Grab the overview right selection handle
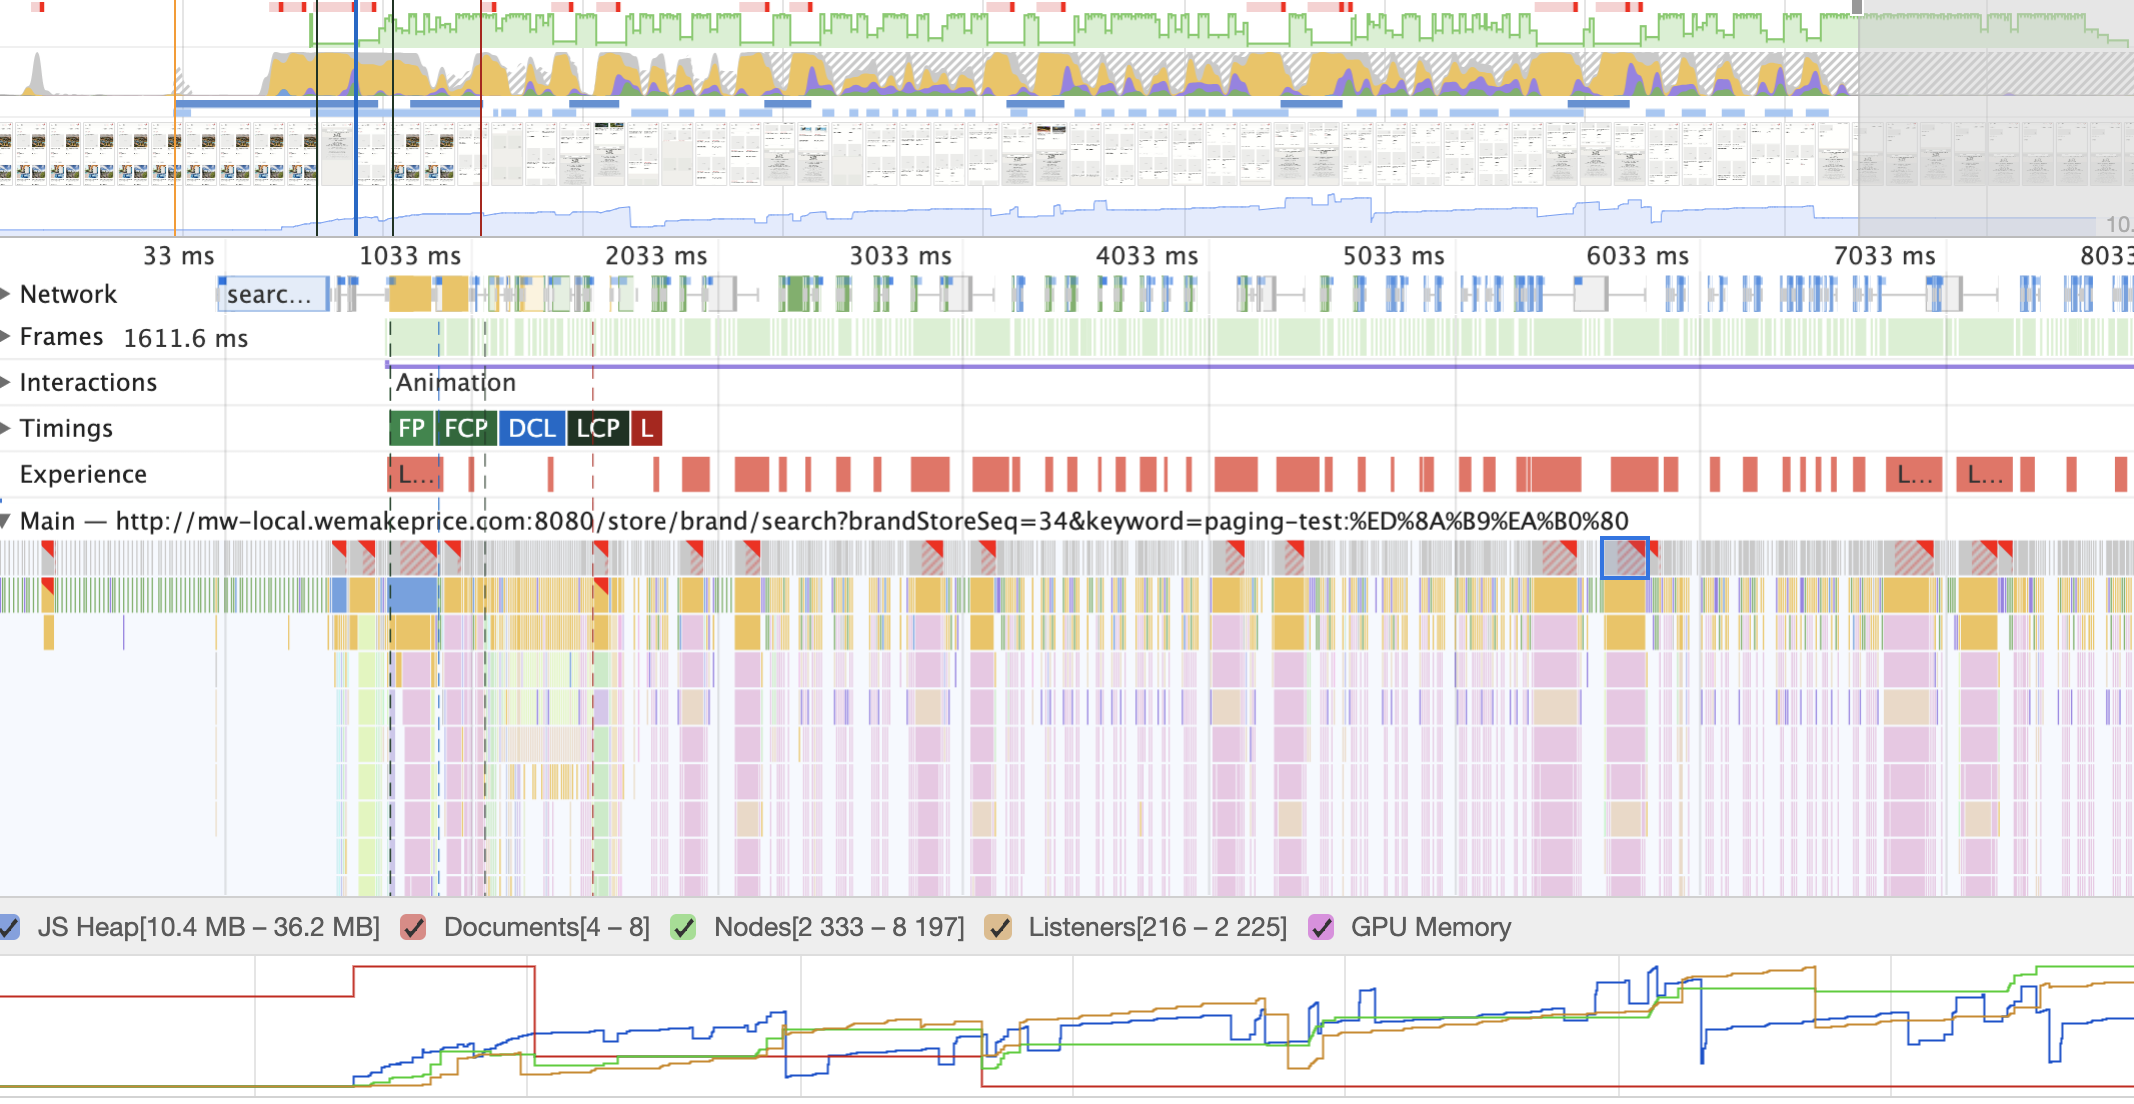 (x=1857, y=8)
